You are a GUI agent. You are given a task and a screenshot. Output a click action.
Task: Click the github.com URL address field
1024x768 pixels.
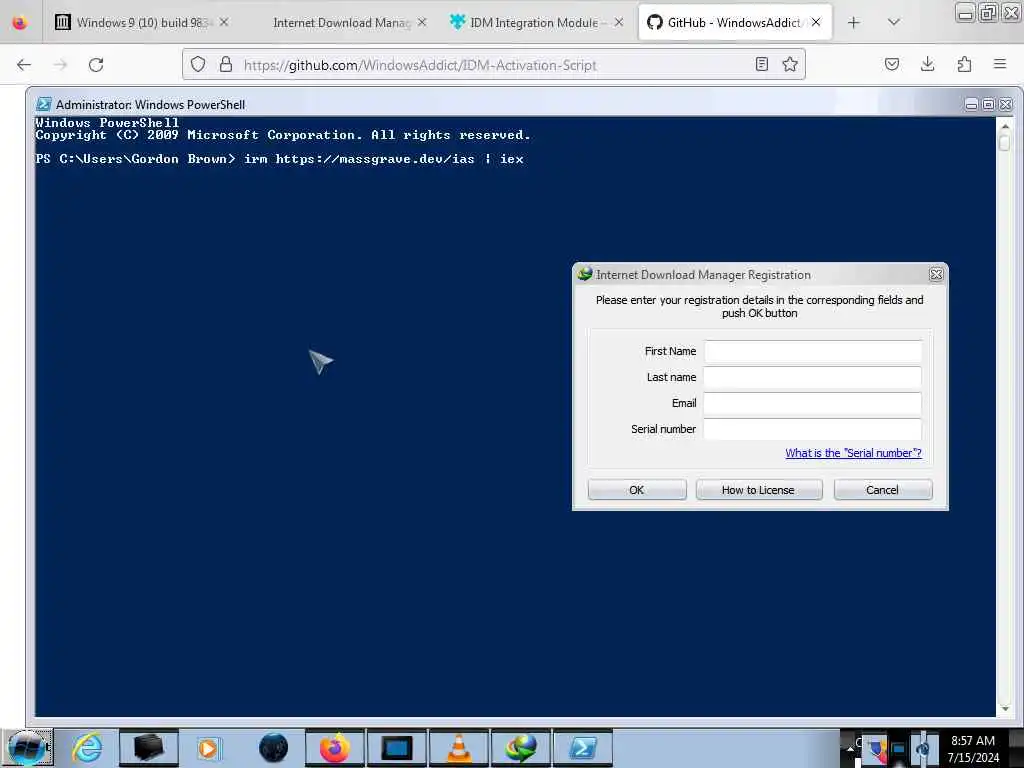tap(493, 65)
